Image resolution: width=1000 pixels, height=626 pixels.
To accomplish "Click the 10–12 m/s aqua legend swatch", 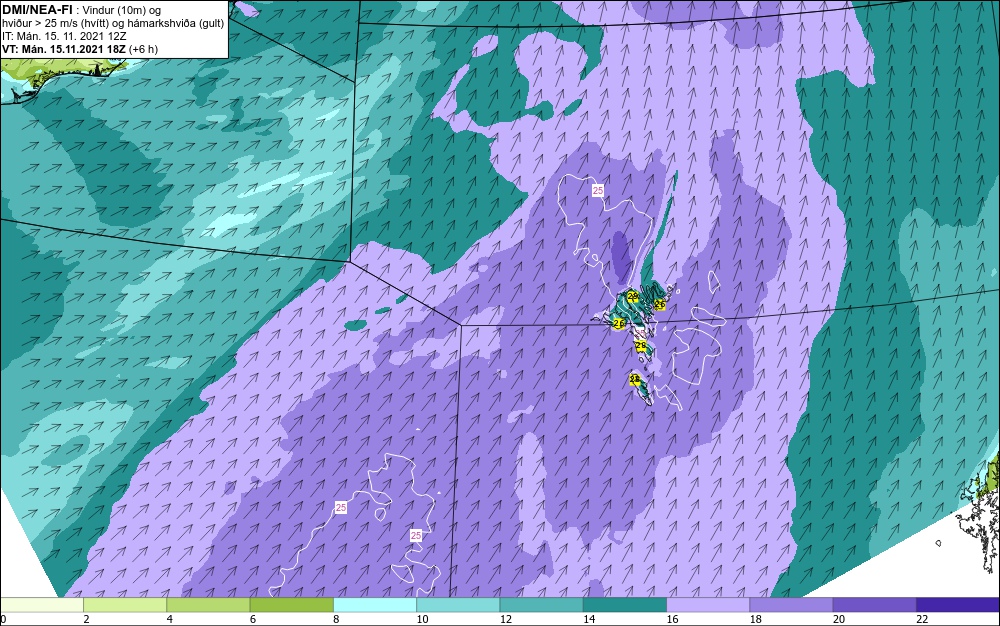I will click(x=458, y=604).
